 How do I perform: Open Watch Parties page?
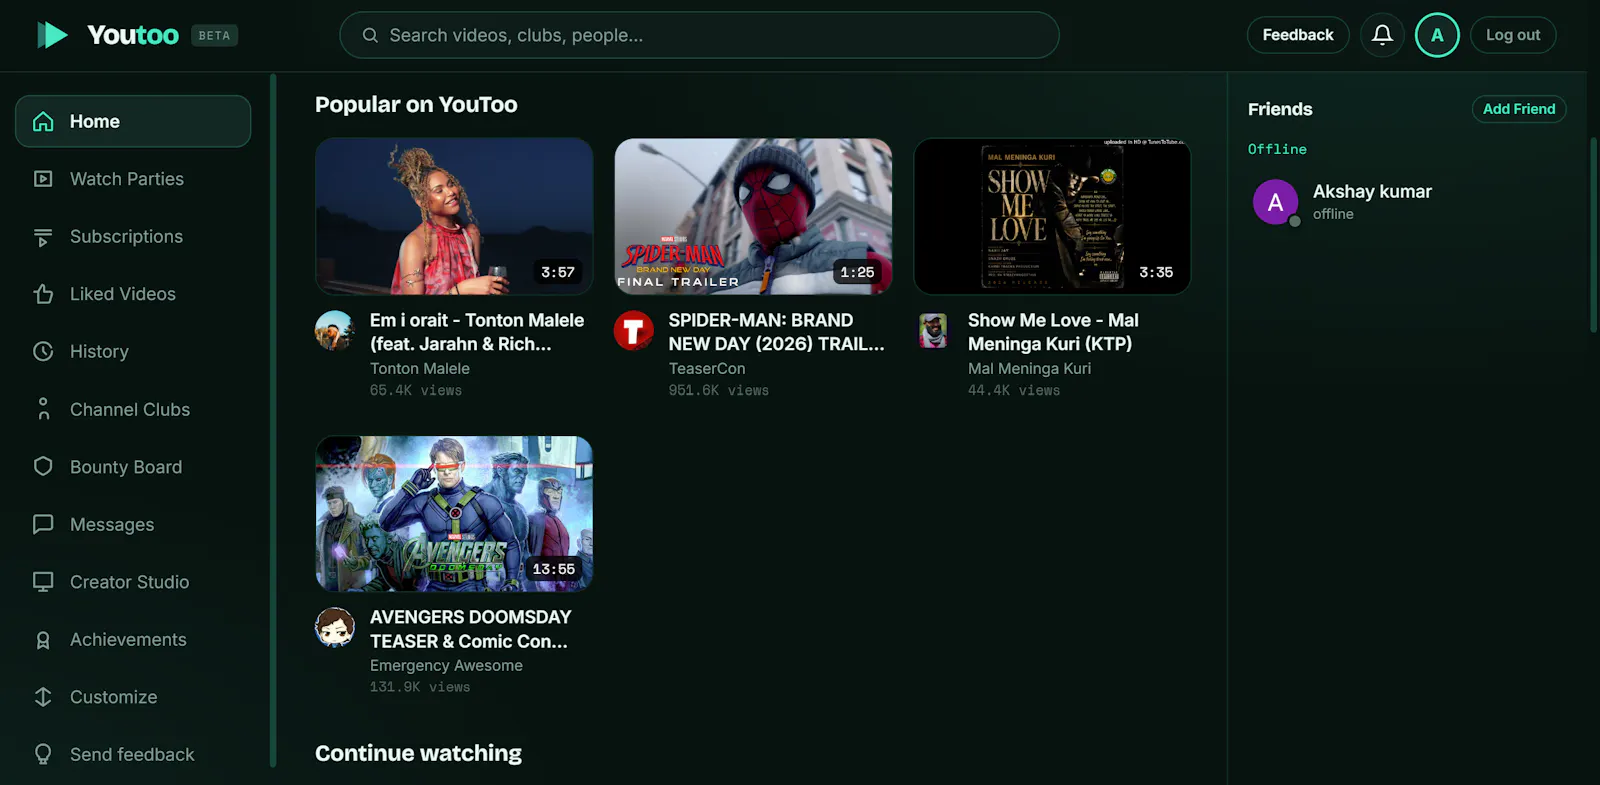click(133, 179)
